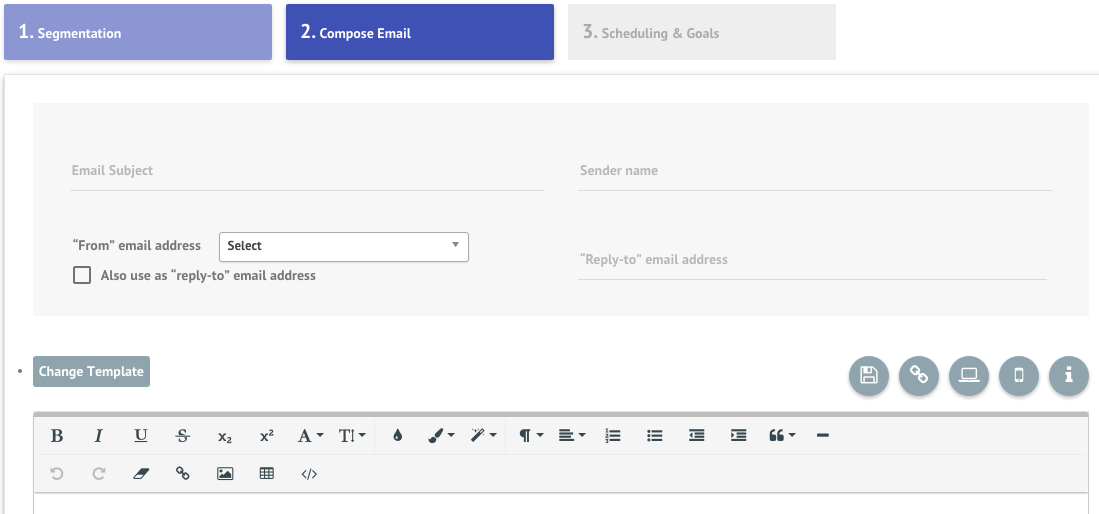Focus the Sender name field
The width and height of the screenshot is (1099, 514).
pos(814,171)
